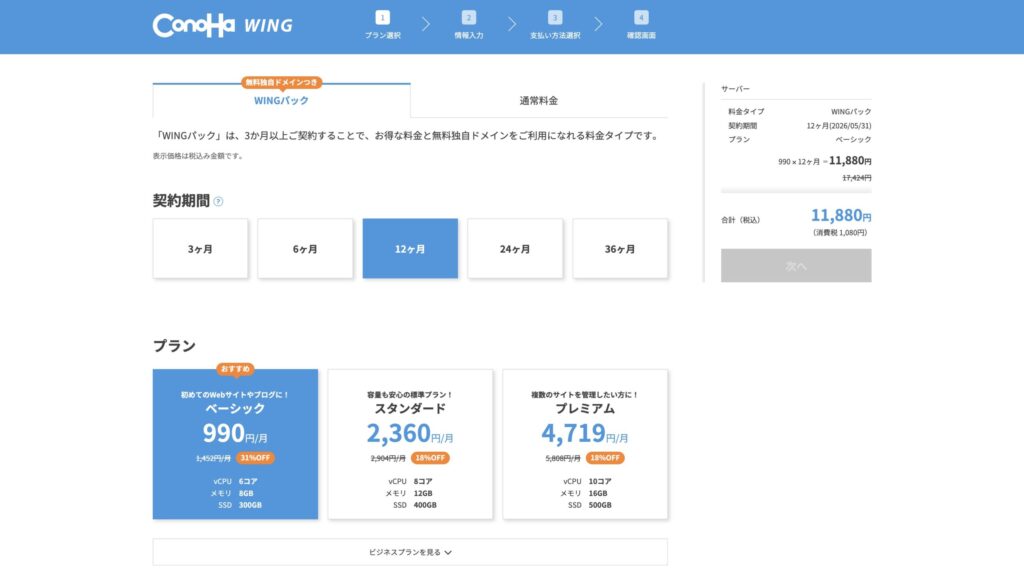Select the 12ヶ月 contract period
The width and height of the screenshot is (1024, 584).
coord(410,249)
